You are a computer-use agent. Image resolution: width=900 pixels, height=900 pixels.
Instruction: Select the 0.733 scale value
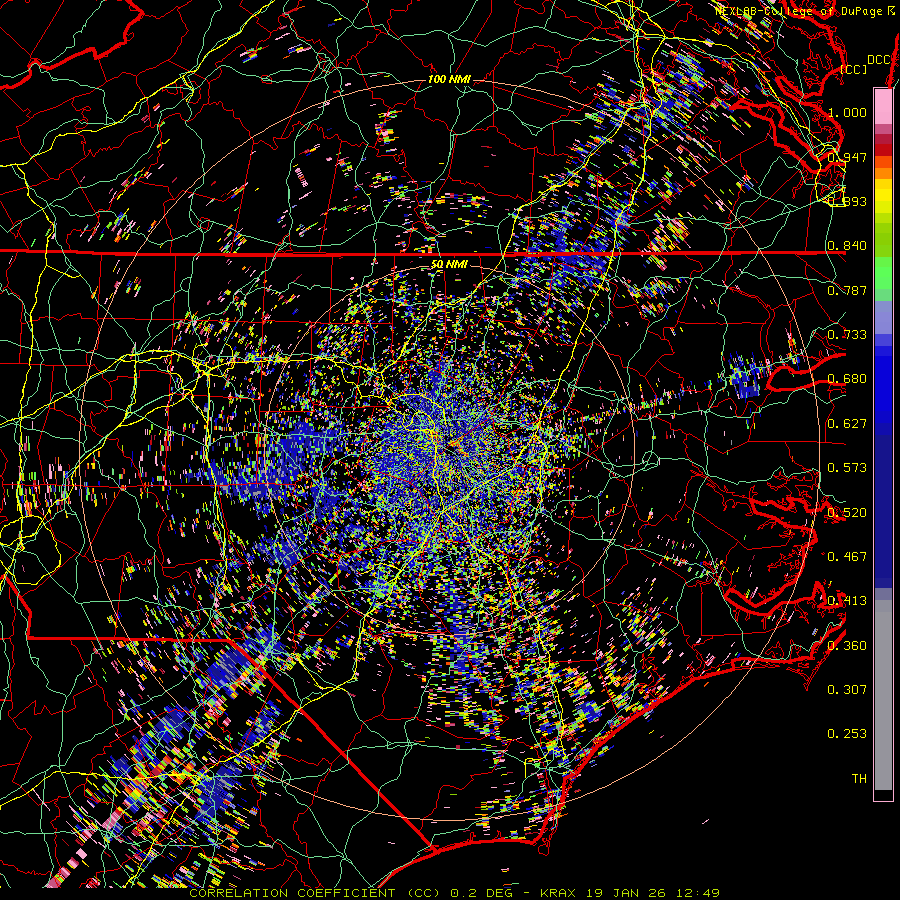click(847, 335)
